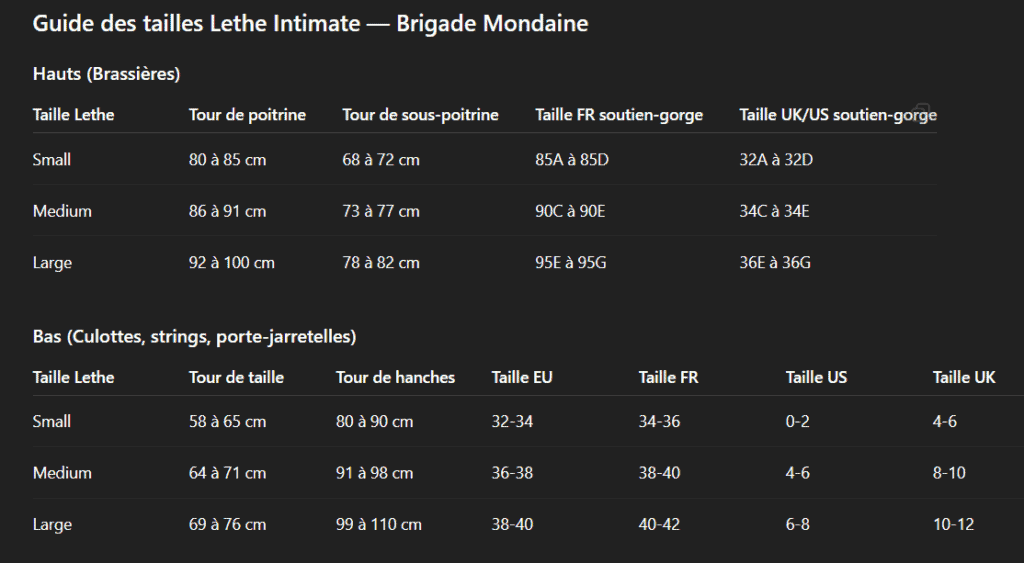
Task: Click the '85A à 85D' cell
Action: coord(572,160)
